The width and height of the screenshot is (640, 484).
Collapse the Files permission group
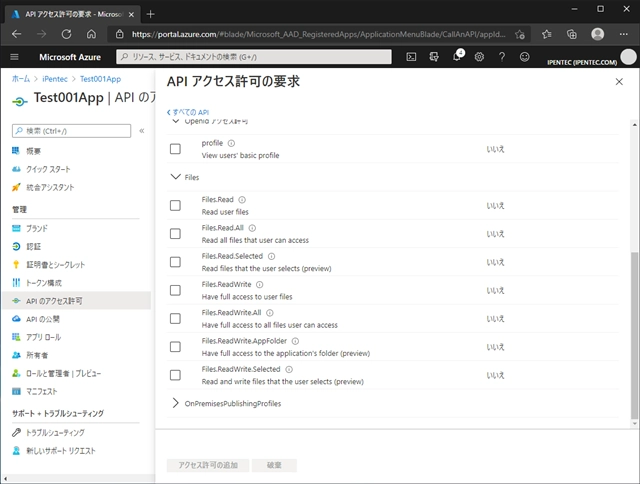pyautogui.click(x=176, y=177)
